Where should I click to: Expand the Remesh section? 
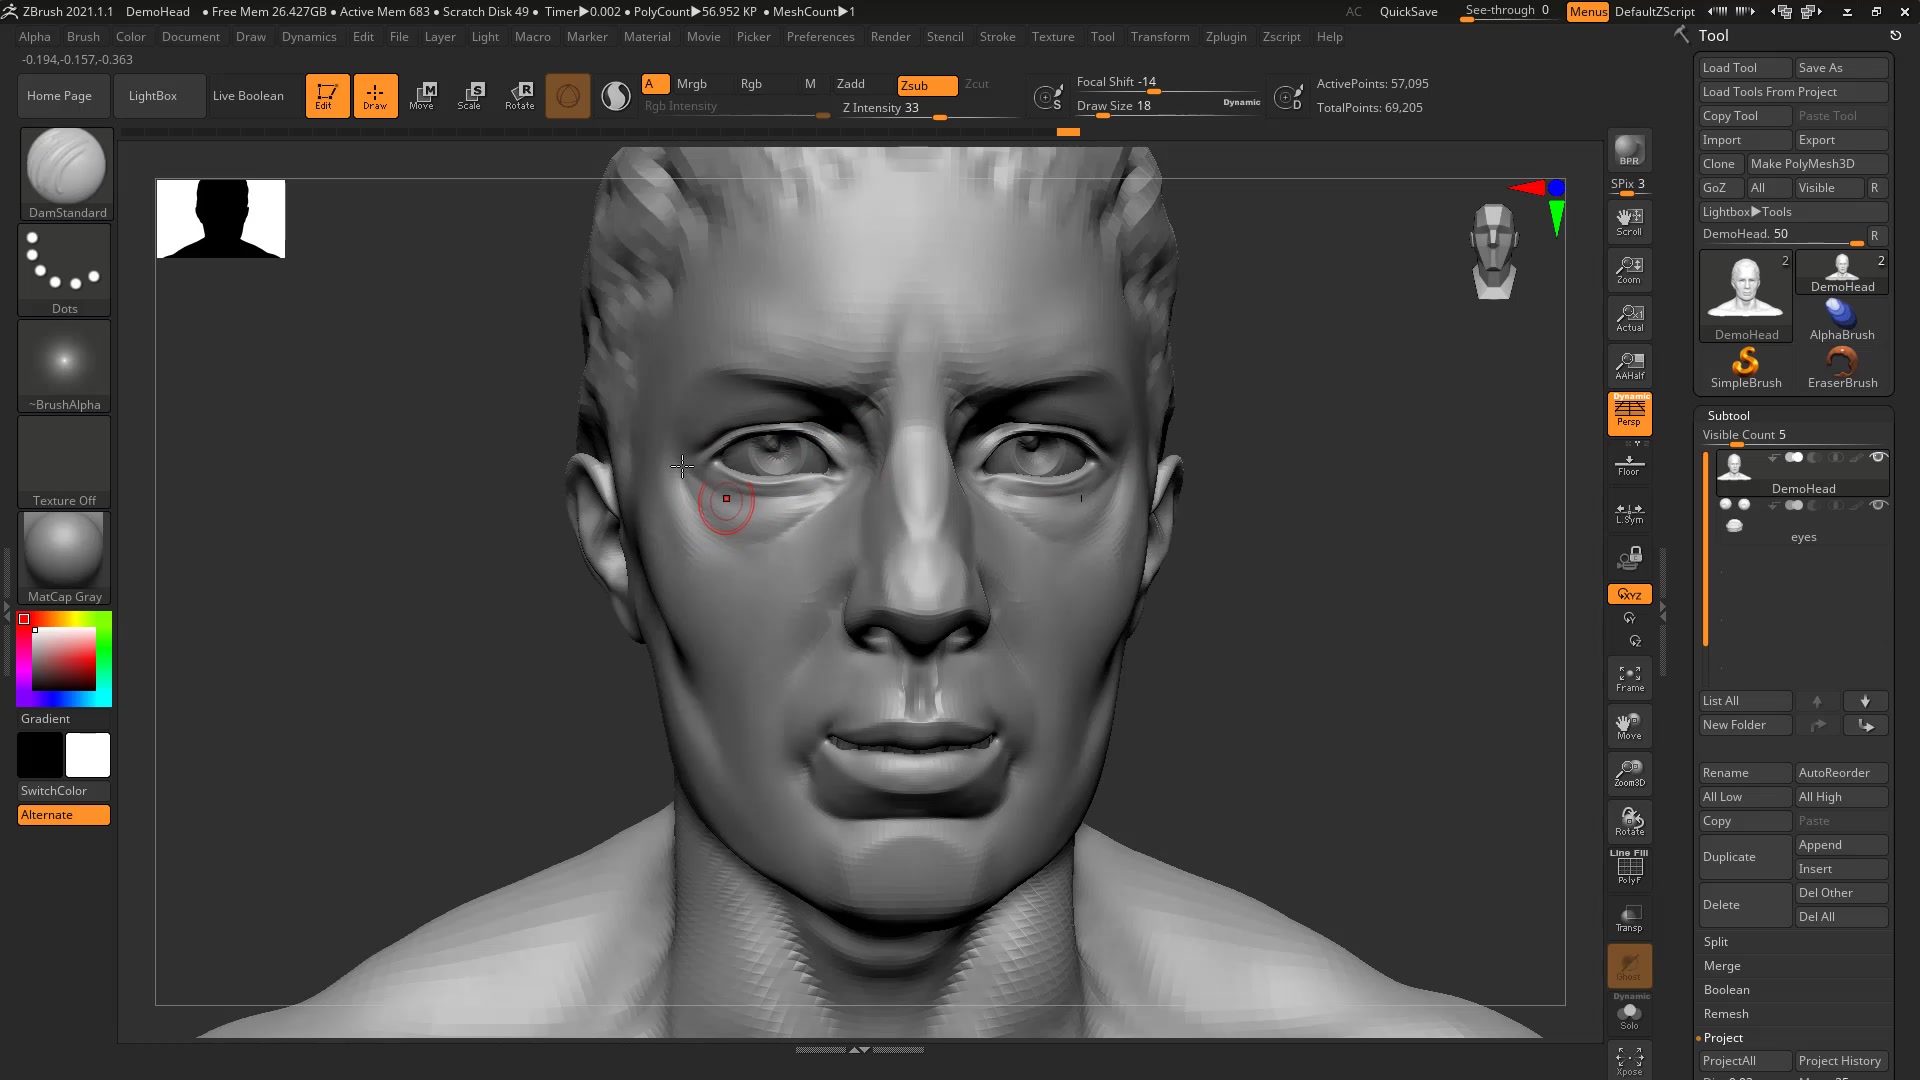[1726, 1014]
